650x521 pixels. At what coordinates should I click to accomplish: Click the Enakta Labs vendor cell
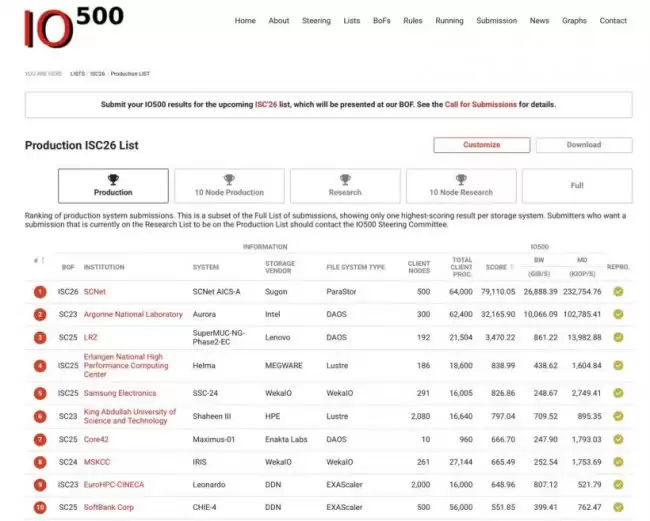(286, 440)
